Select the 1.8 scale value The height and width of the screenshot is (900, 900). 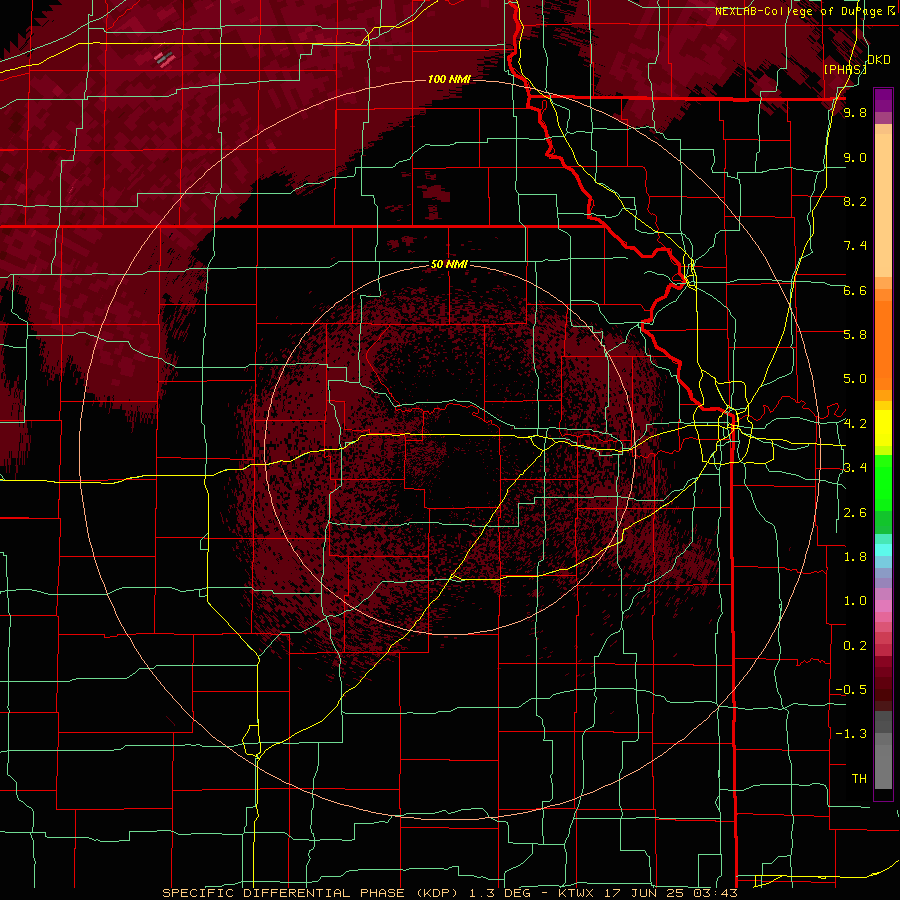click(855, 557)
